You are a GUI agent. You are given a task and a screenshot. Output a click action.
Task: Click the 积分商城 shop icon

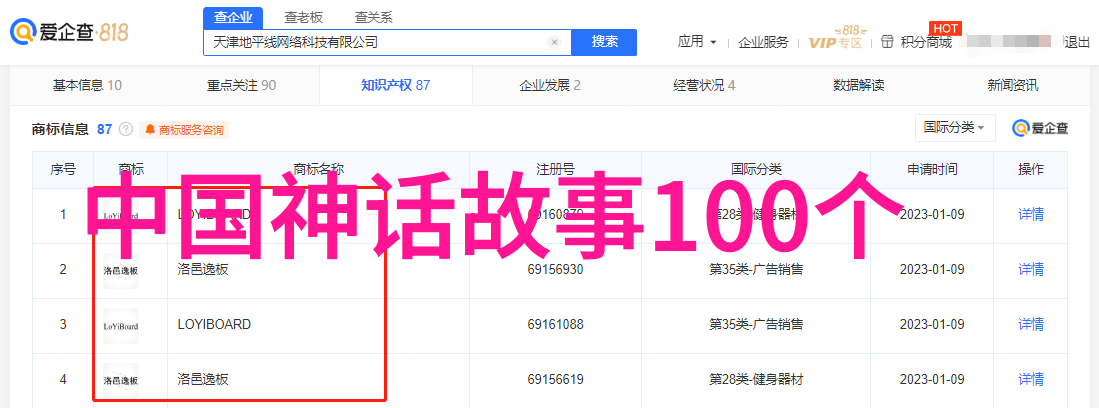pyautogui.click(x=888, y=42)
